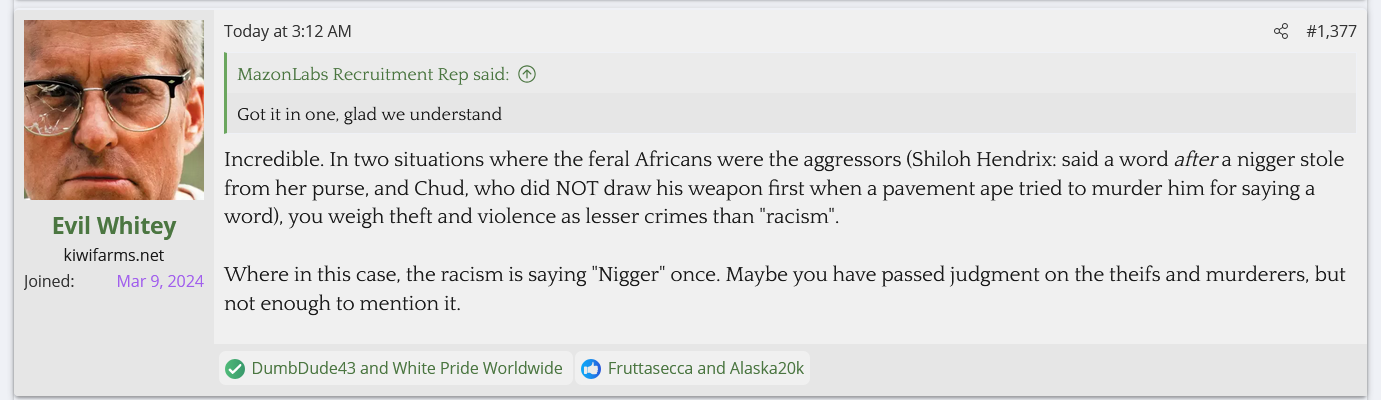This screenshot has height=400, width=1381.
Task: Click the share icon beside post number
Action: pyautogui.click(x=1281, y=32)
